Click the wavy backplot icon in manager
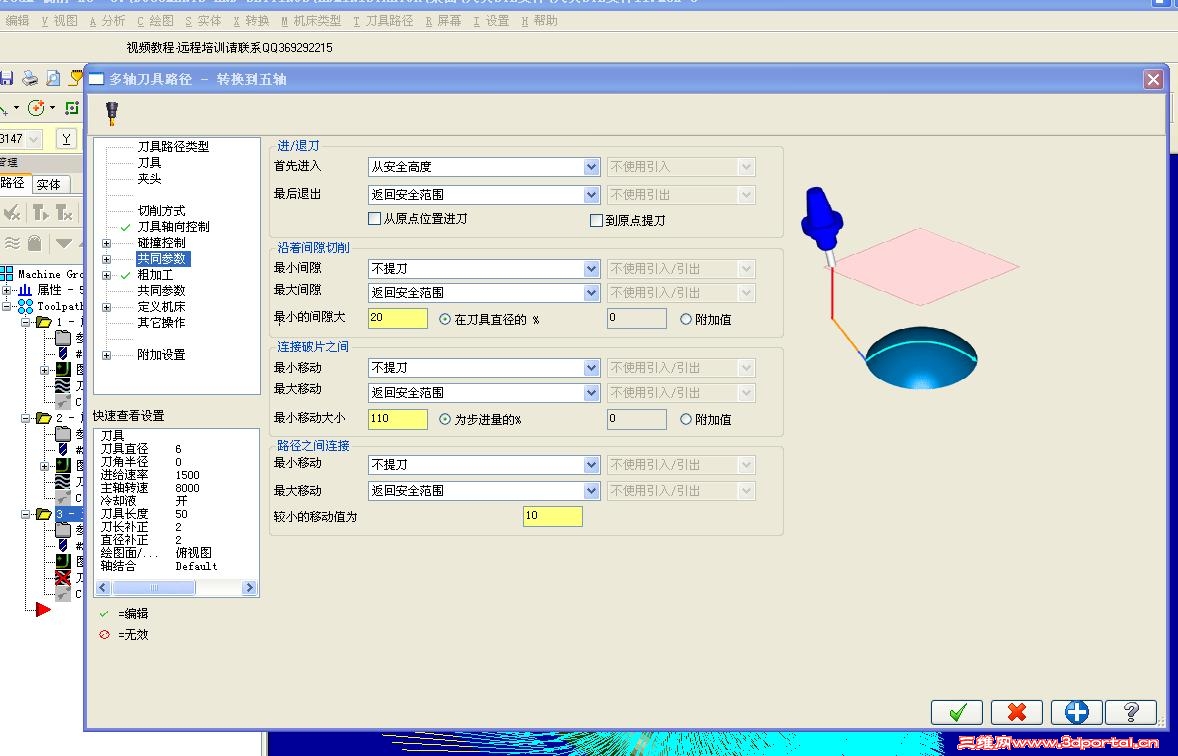Image resolution: width=1178 pixels, height=756 pixels. pyautogui.click(x=12, y=243)
